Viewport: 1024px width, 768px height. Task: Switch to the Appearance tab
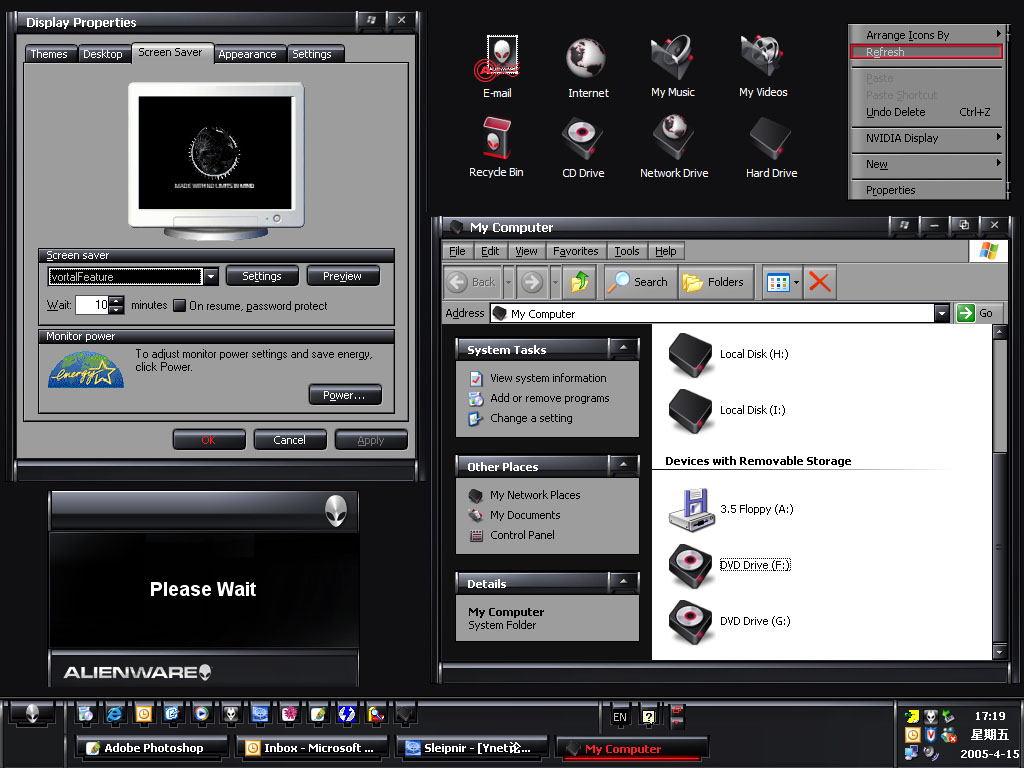[x=248, y=54]
